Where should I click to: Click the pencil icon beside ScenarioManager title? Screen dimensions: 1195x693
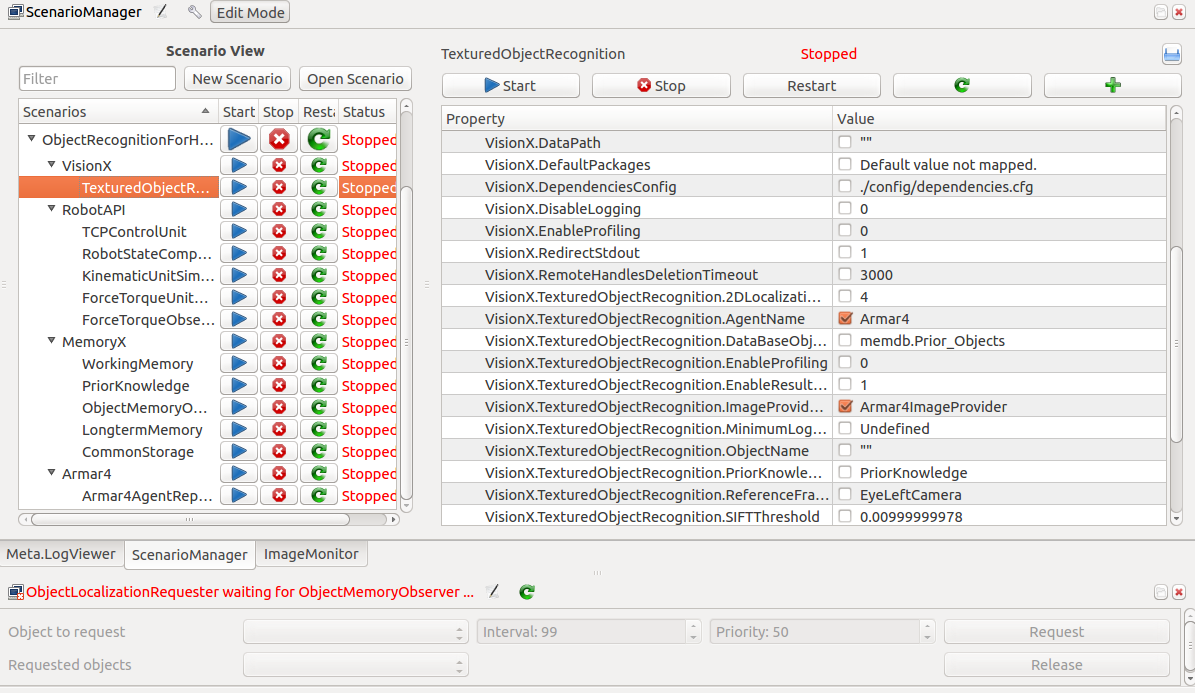point(161,12)
